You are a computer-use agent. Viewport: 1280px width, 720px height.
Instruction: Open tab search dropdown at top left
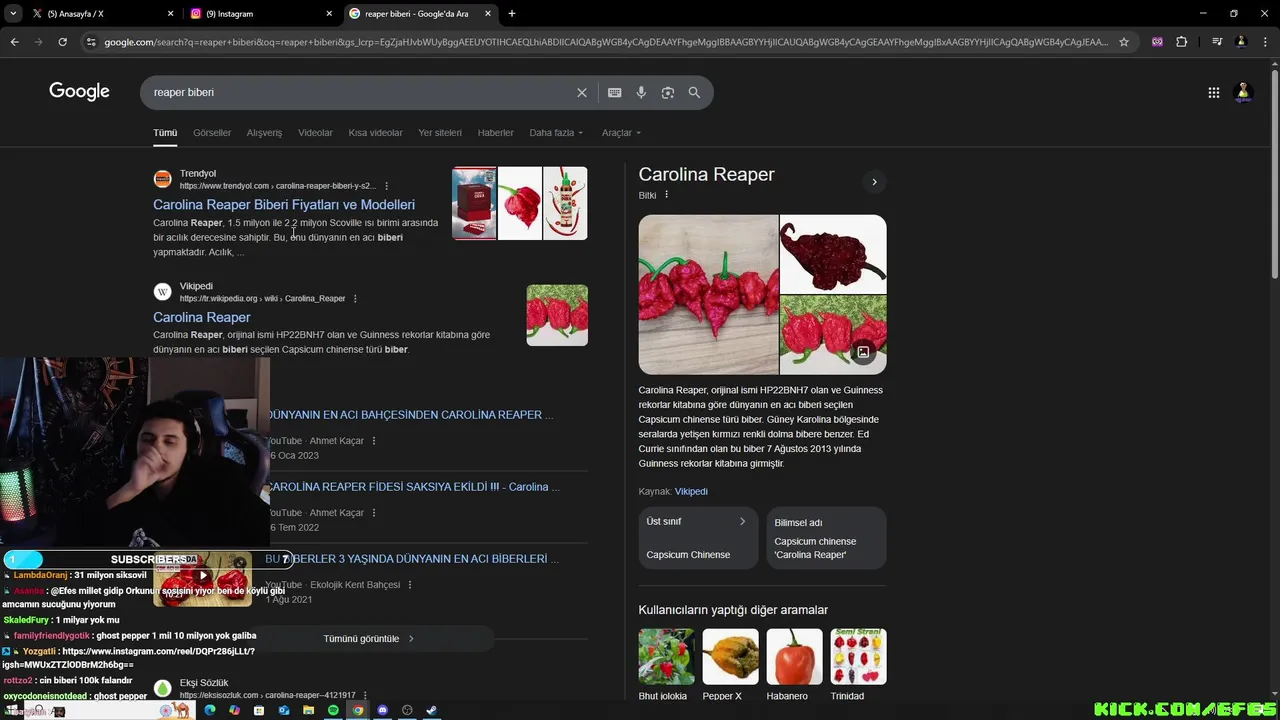(x=13, y=14)
